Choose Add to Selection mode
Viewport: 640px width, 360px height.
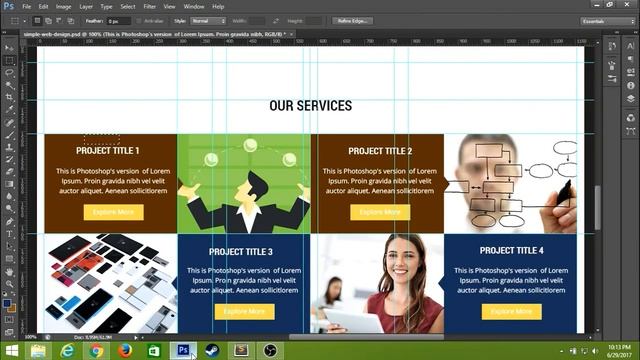(x=48, y=21)
